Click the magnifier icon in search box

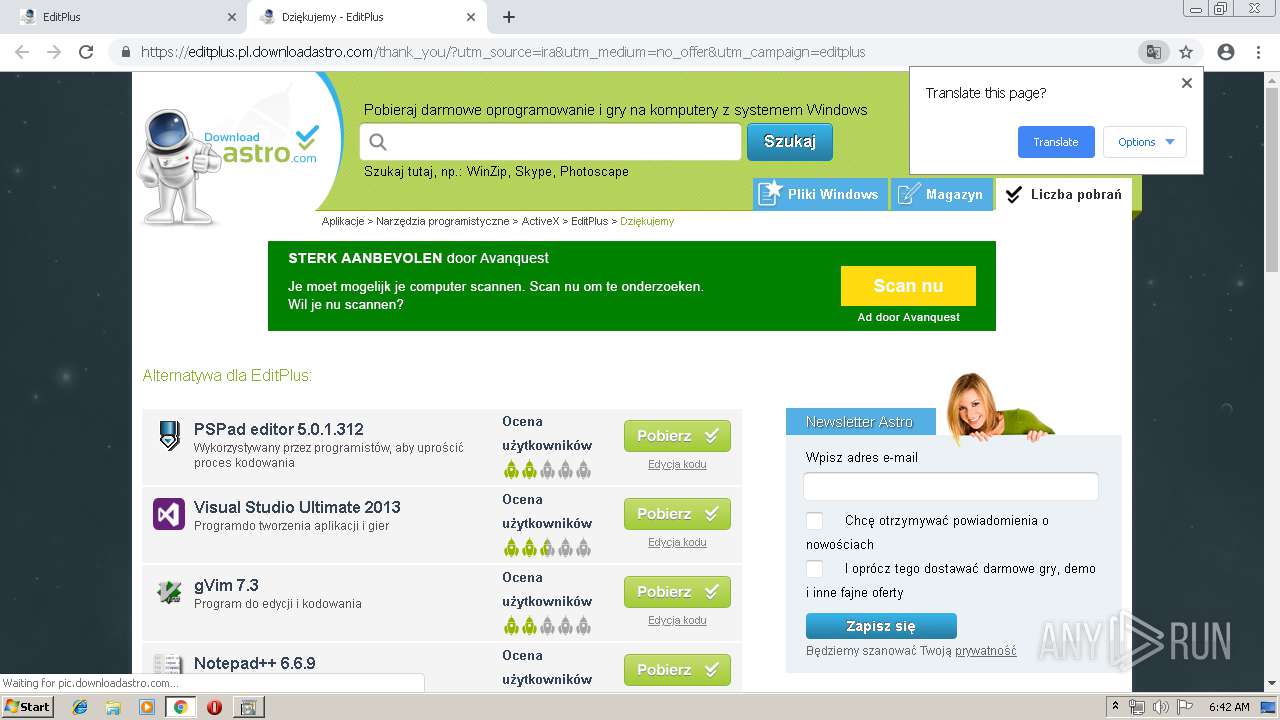click(378, 142)
